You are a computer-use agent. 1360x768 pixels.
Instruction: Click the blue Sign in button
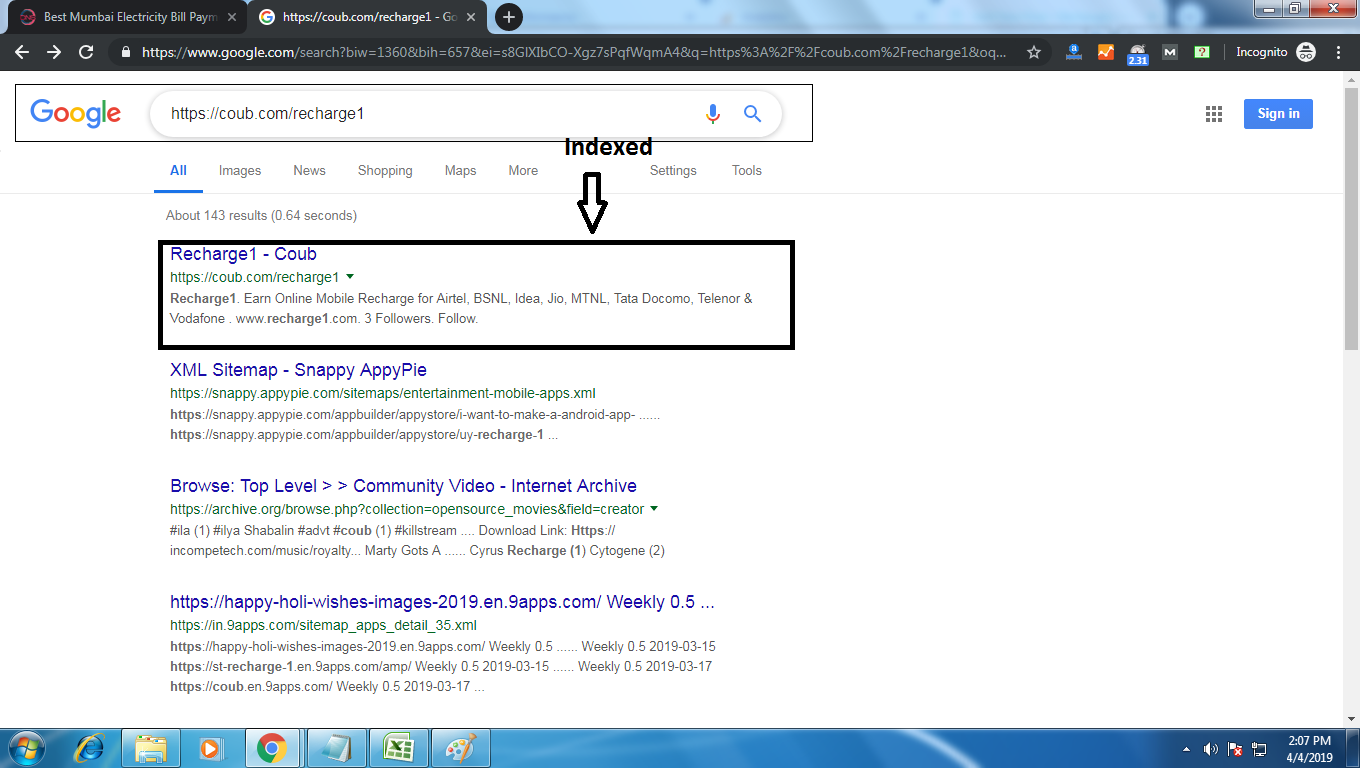point(1278,114)
